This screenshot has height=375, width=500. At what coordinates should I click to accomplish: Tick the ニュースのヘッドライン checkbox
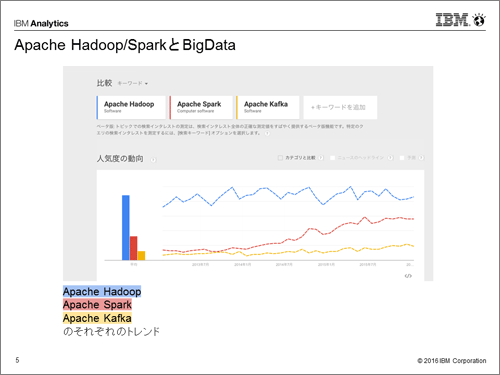coord(332,158)
